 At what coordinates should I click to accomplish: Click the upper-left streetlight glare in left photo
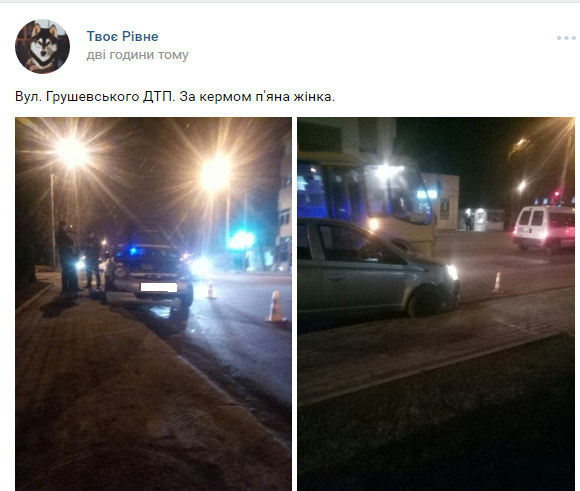pos(72,152)
